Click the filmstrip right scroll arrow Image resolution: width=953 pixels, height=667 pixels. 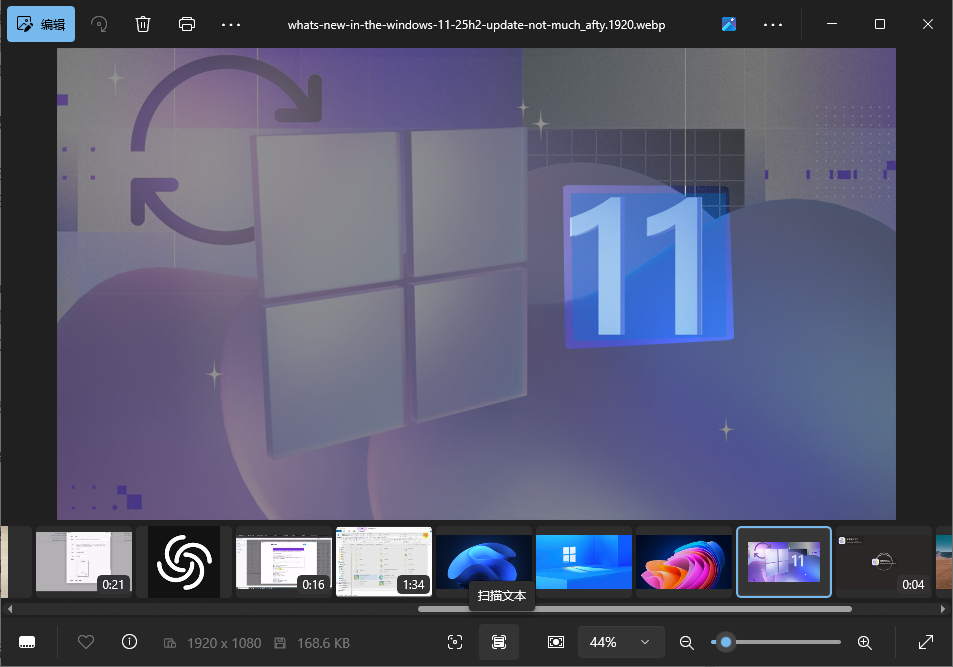click(x=944, y=608)
